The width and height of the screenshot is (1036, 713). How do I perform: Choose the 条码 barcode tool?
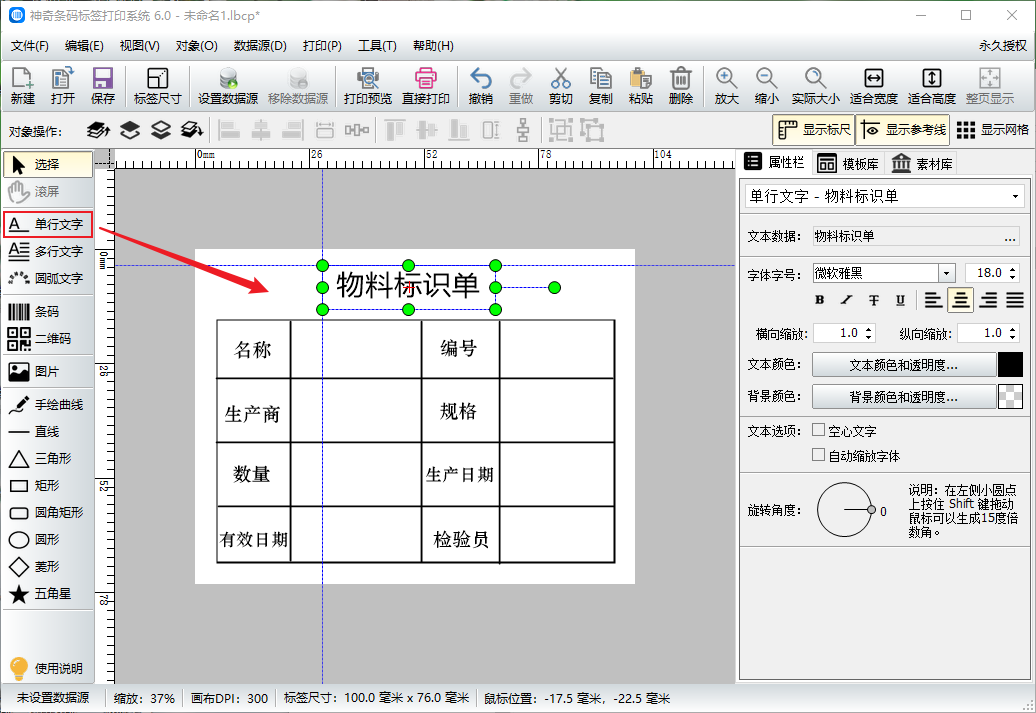coord(48,311)
